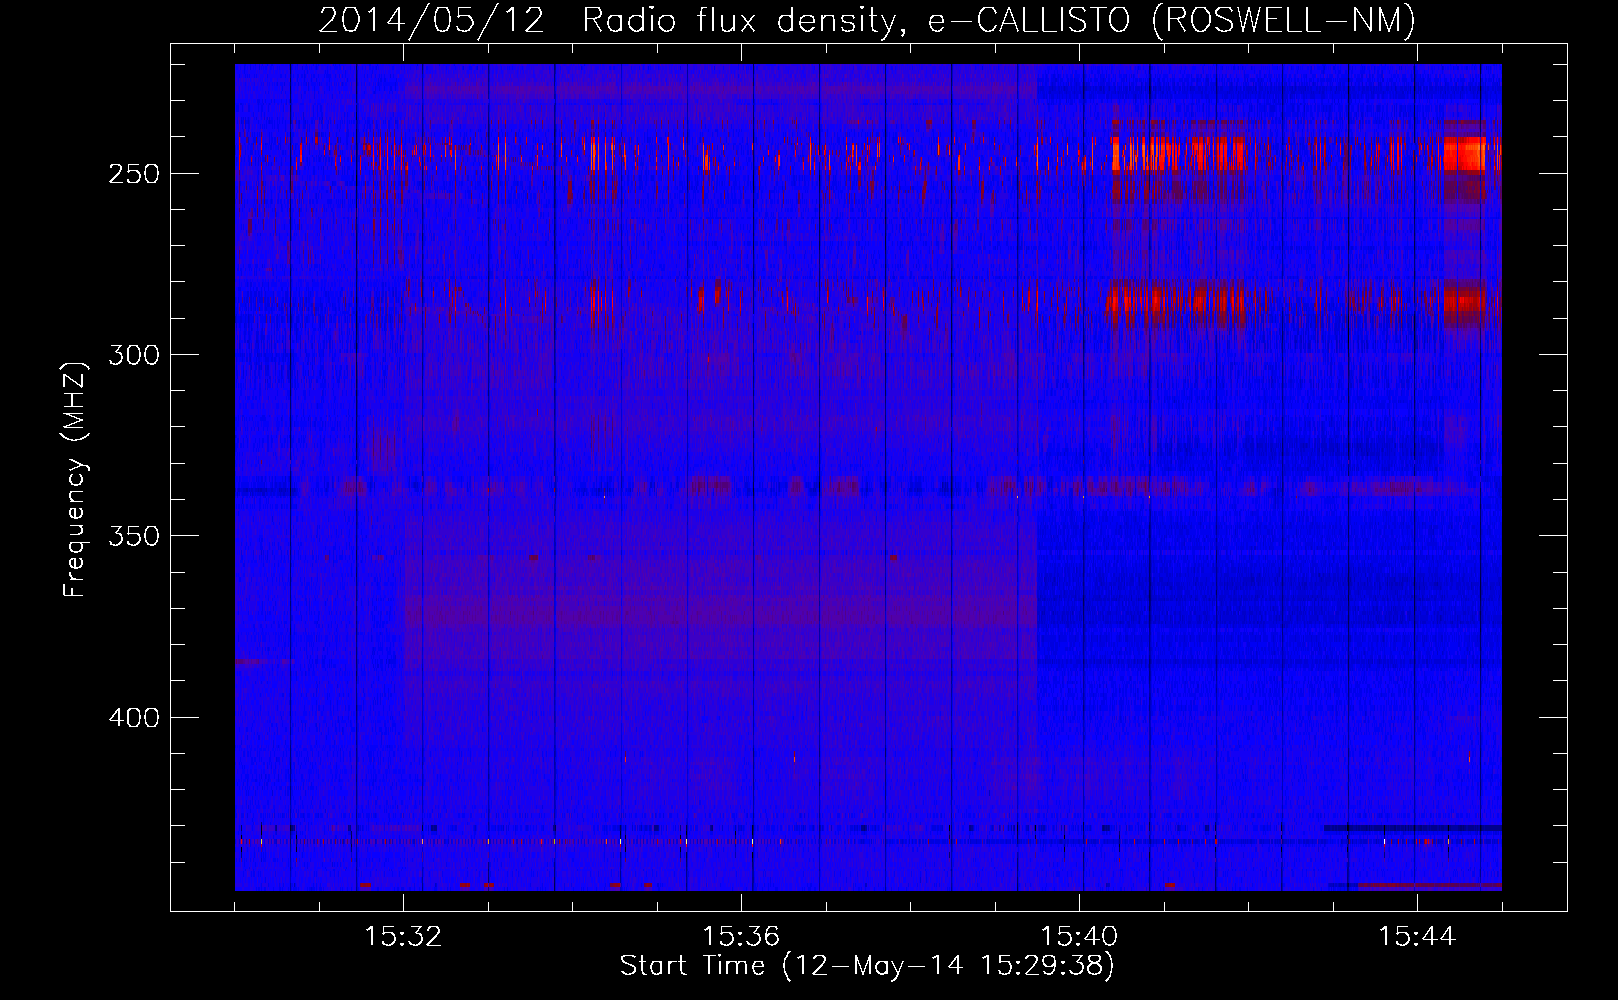
Task: Click the 15:44 time tick label
Action: 1416,937
